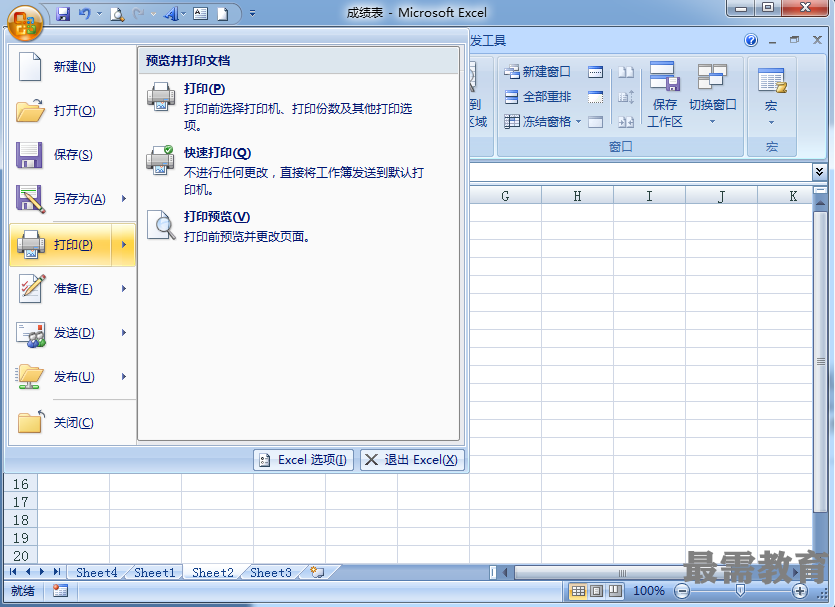Click New Window (新建窗口) in ribbon
Image resolution: width=835 pixels, height=607 pixels.
(538, 71)
